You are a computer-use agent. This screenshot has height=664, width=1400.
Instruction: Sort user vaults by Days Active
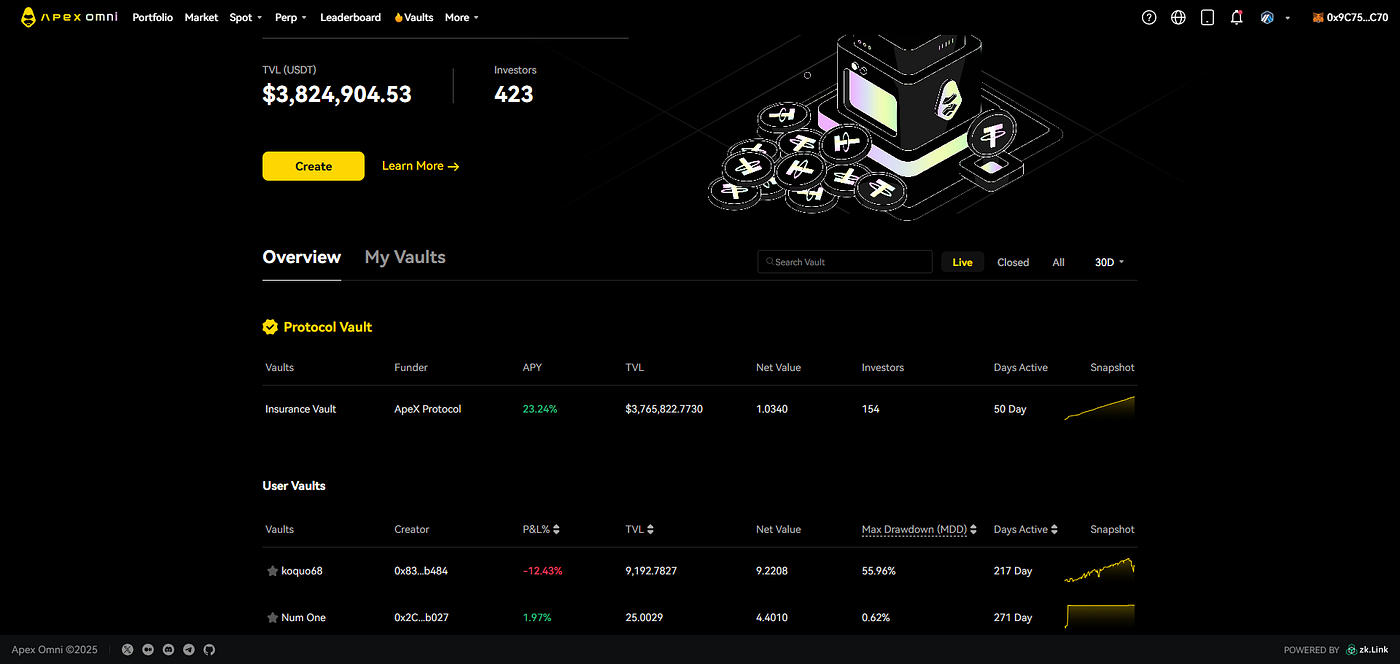(x=1026, y=529)
